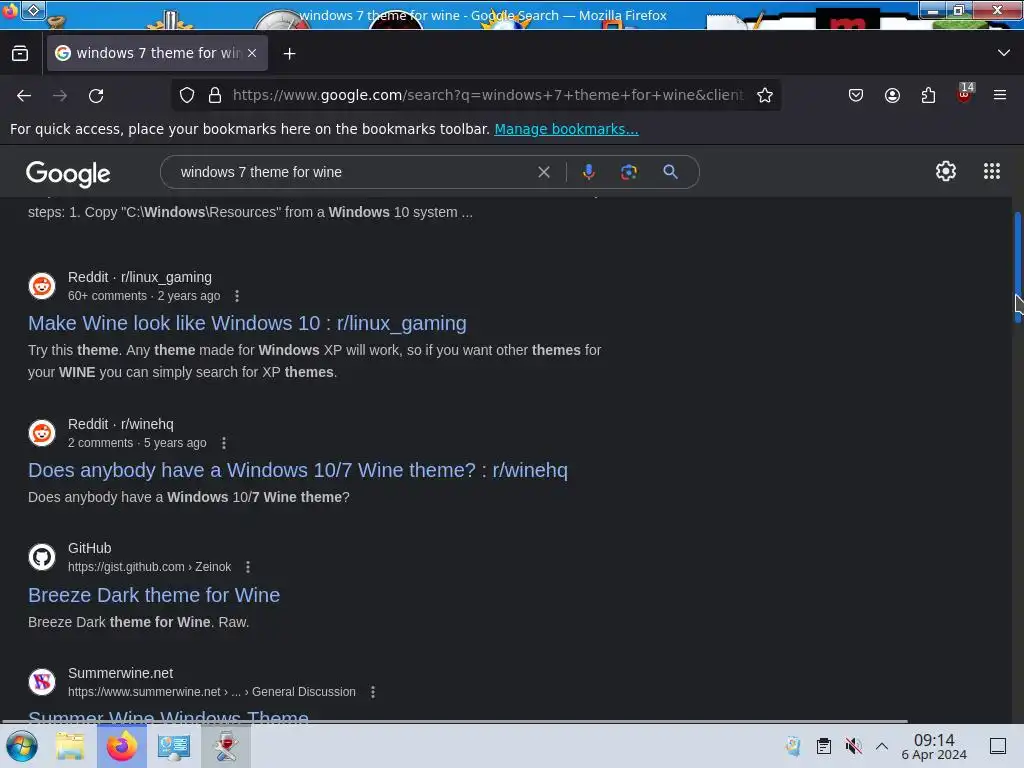Image resolution: width=1024 pixels, height=768 pixels.
Task: Open more options for r/winehq result
Action: pos(224,443)
